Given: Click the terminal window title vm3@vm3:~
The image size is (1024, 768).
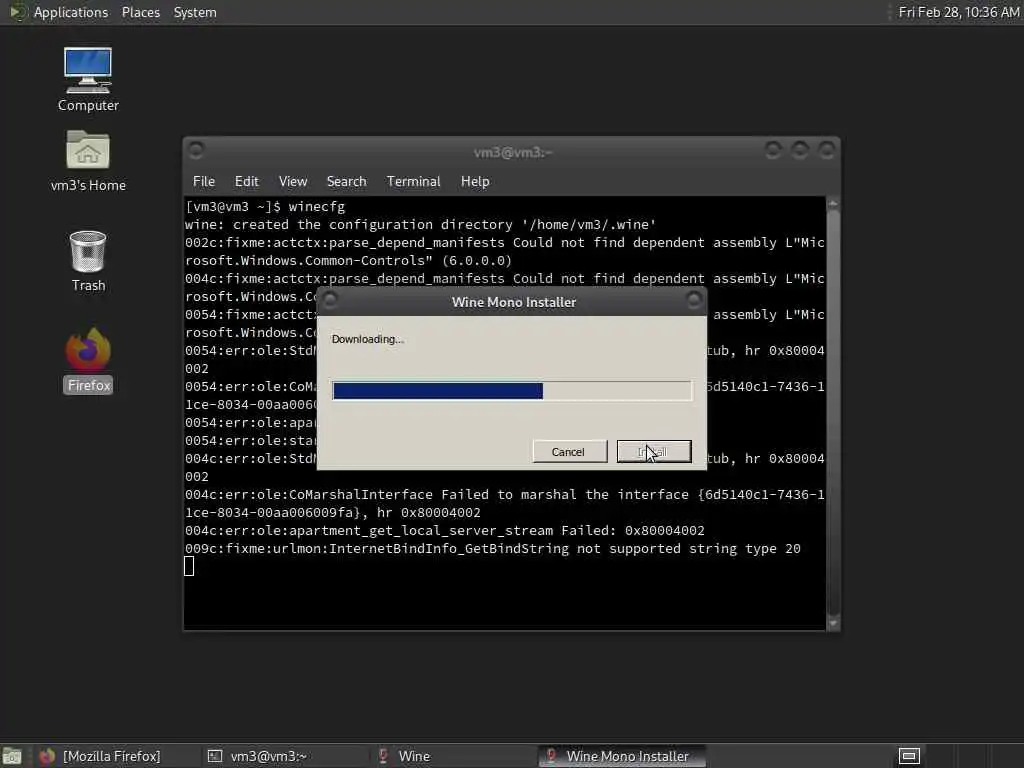Looking at the screenshot, I should click(513, 152).
